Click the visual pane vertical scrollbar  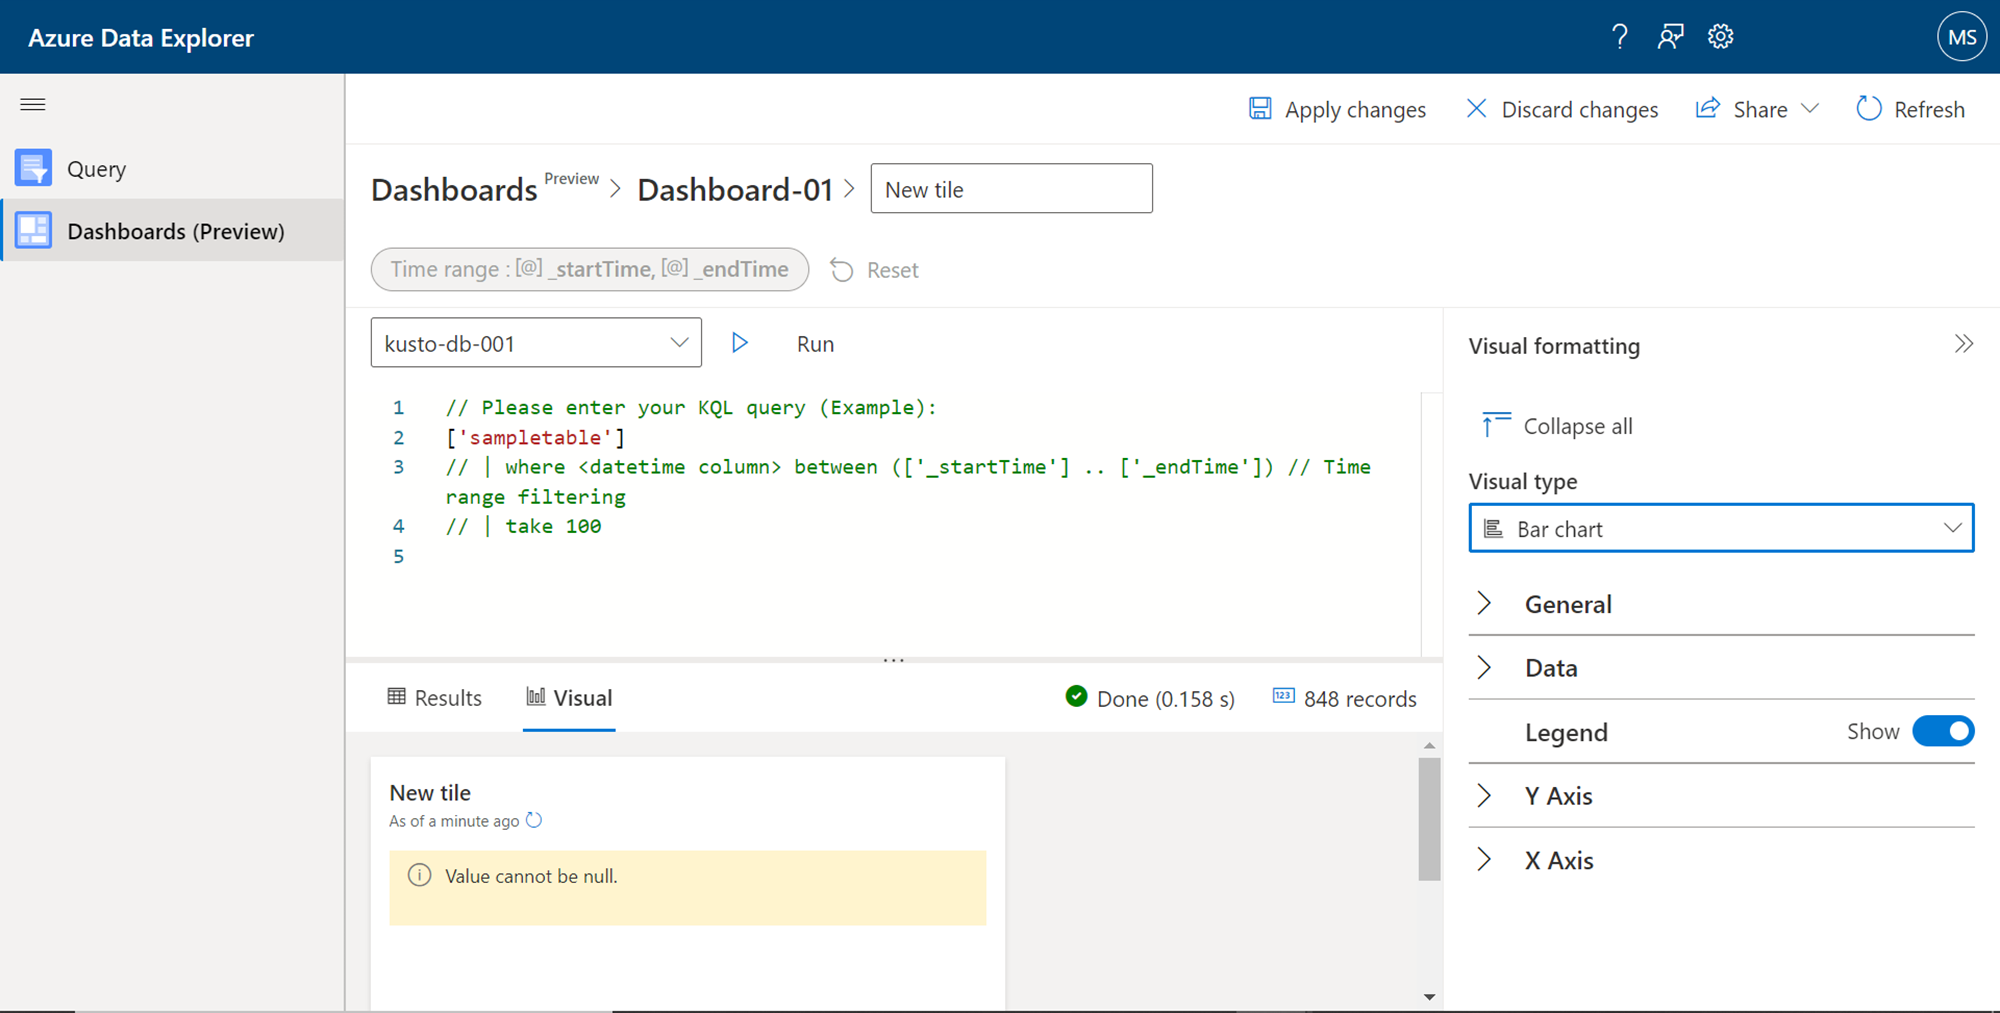(1429, 820)
